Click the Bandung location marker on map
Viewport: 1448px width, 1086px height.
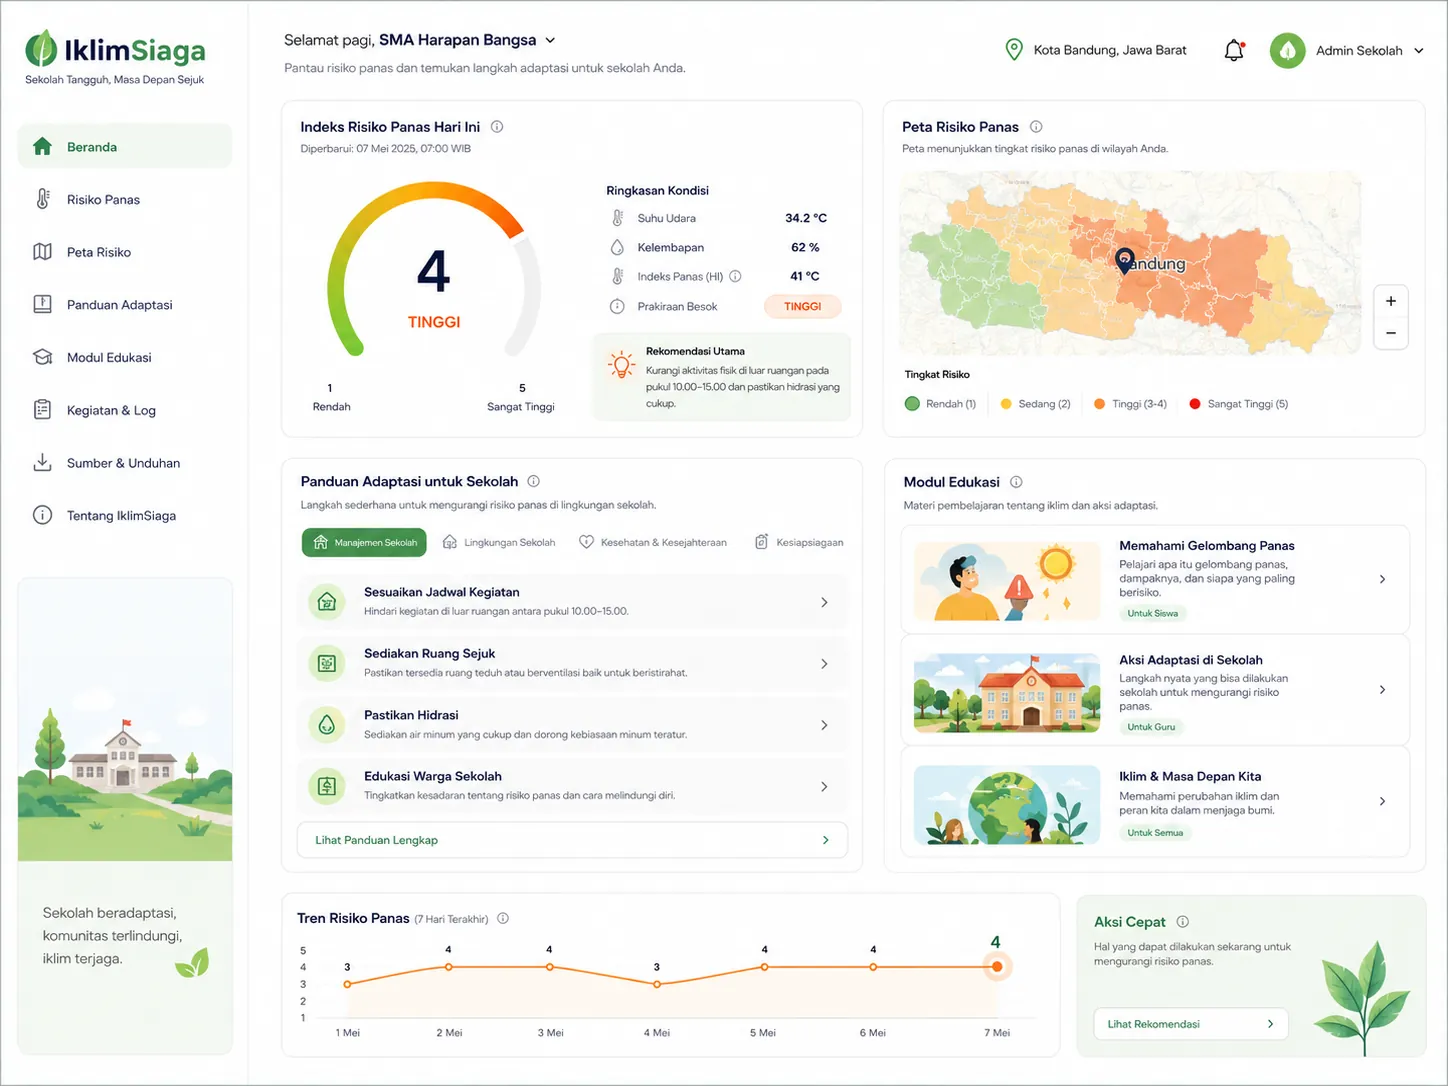coord(1125,260)
